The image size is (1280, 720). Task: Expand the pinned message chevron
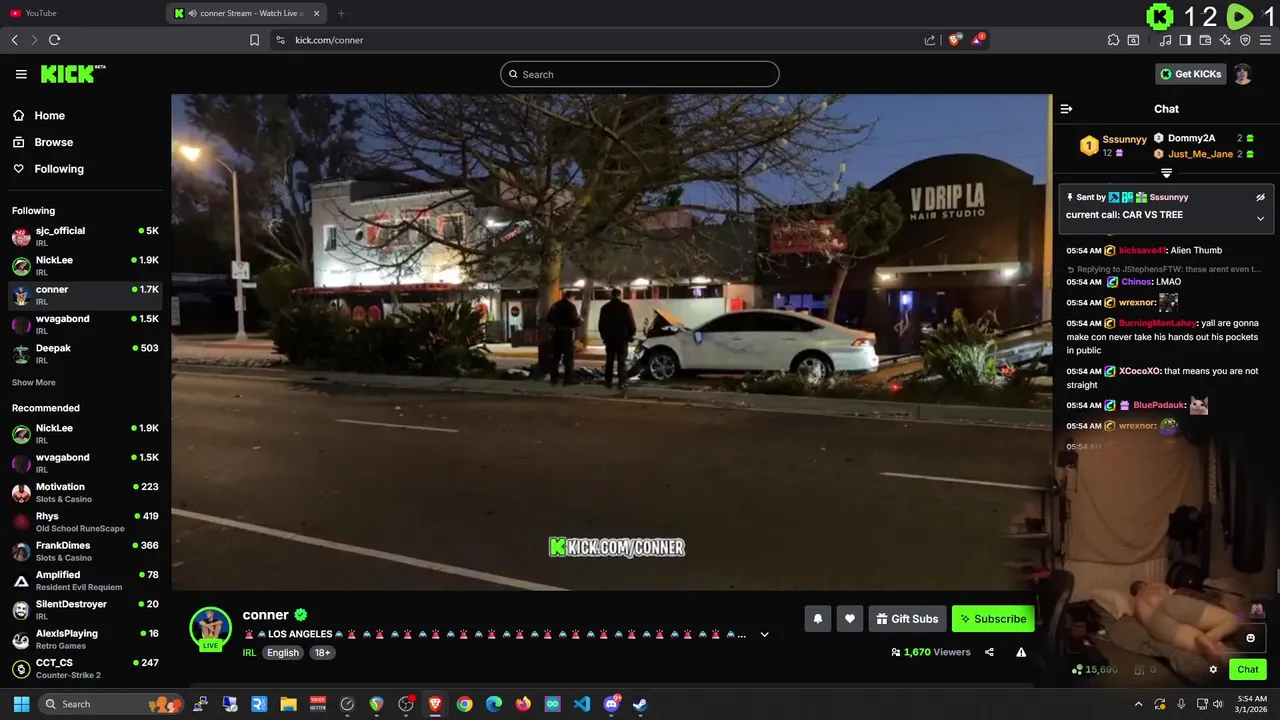[1260, 218]
